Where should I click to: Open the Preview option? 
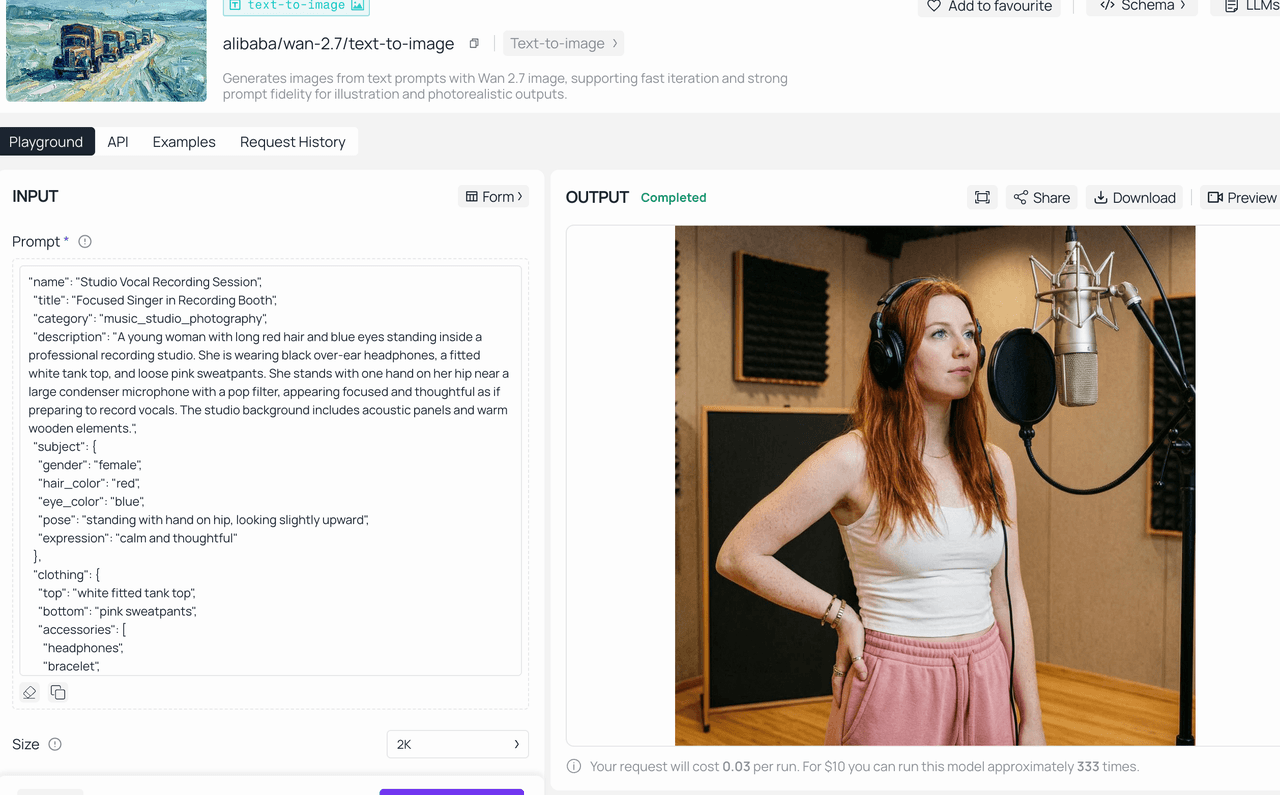(1241, 197)
